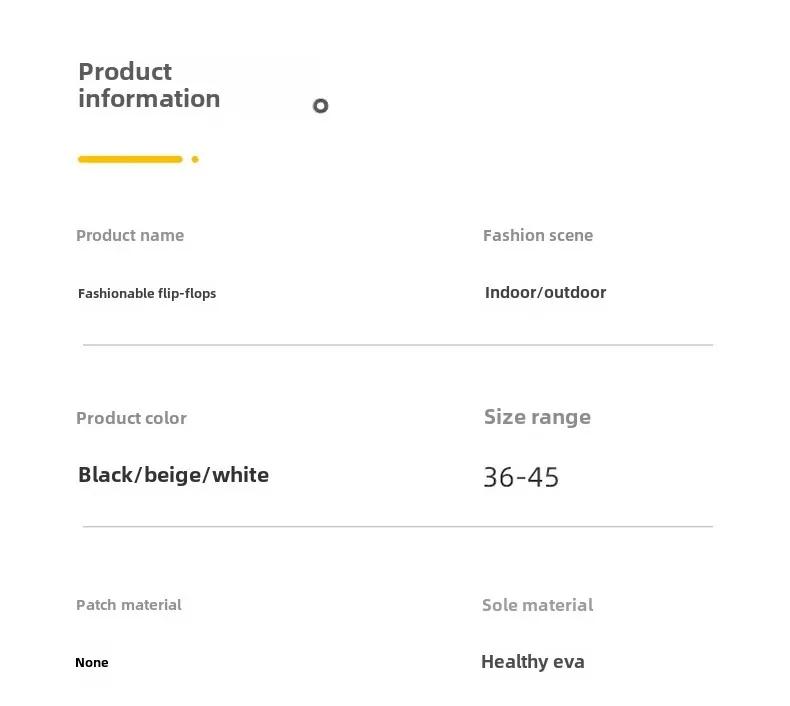Click the Product information heading

(149, 85)
